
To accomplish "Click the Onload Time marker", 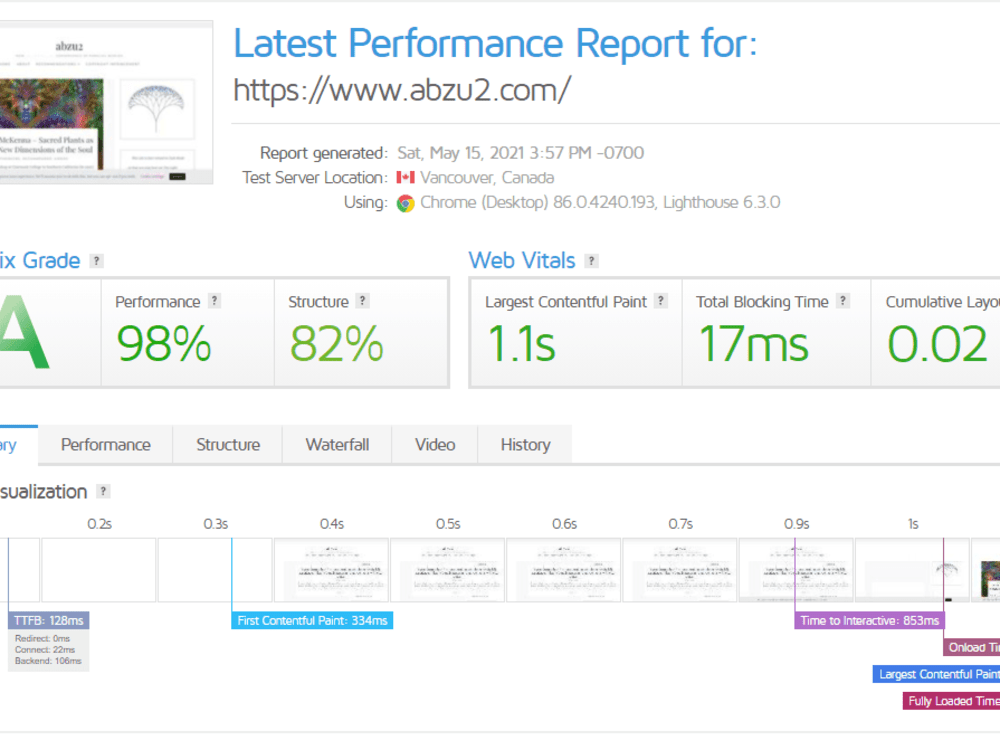I will [x=972, y=647].
